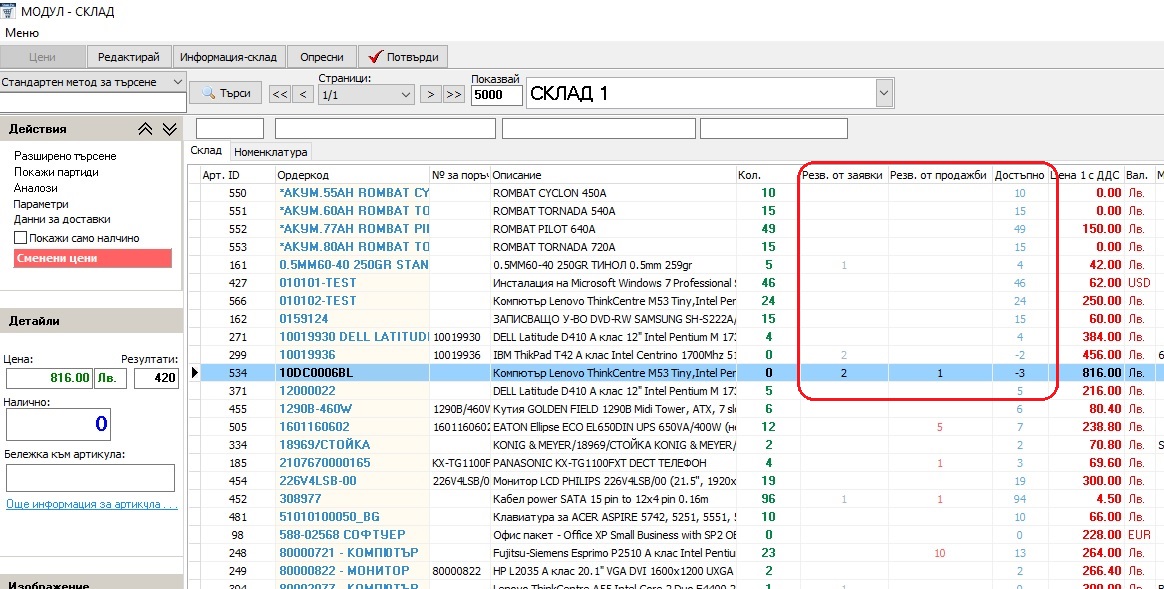Sort by the Ордеркод column header
The image size is (1164, 589).
pyautogui.click(x=352, y=175)
